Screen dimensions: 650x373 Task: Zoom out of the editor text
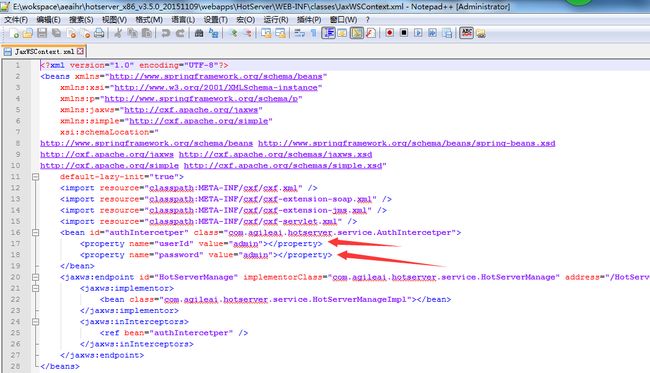[x=249, y=33]
